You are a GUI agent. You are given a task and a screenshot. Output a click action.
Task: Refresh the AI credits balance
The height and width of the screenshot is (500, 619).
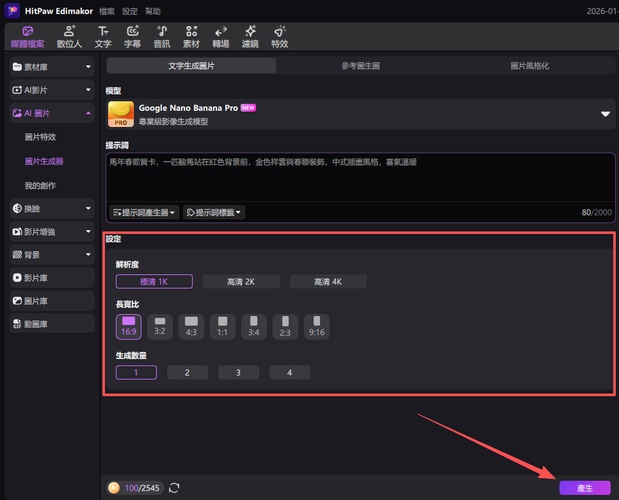coord(174,488)
